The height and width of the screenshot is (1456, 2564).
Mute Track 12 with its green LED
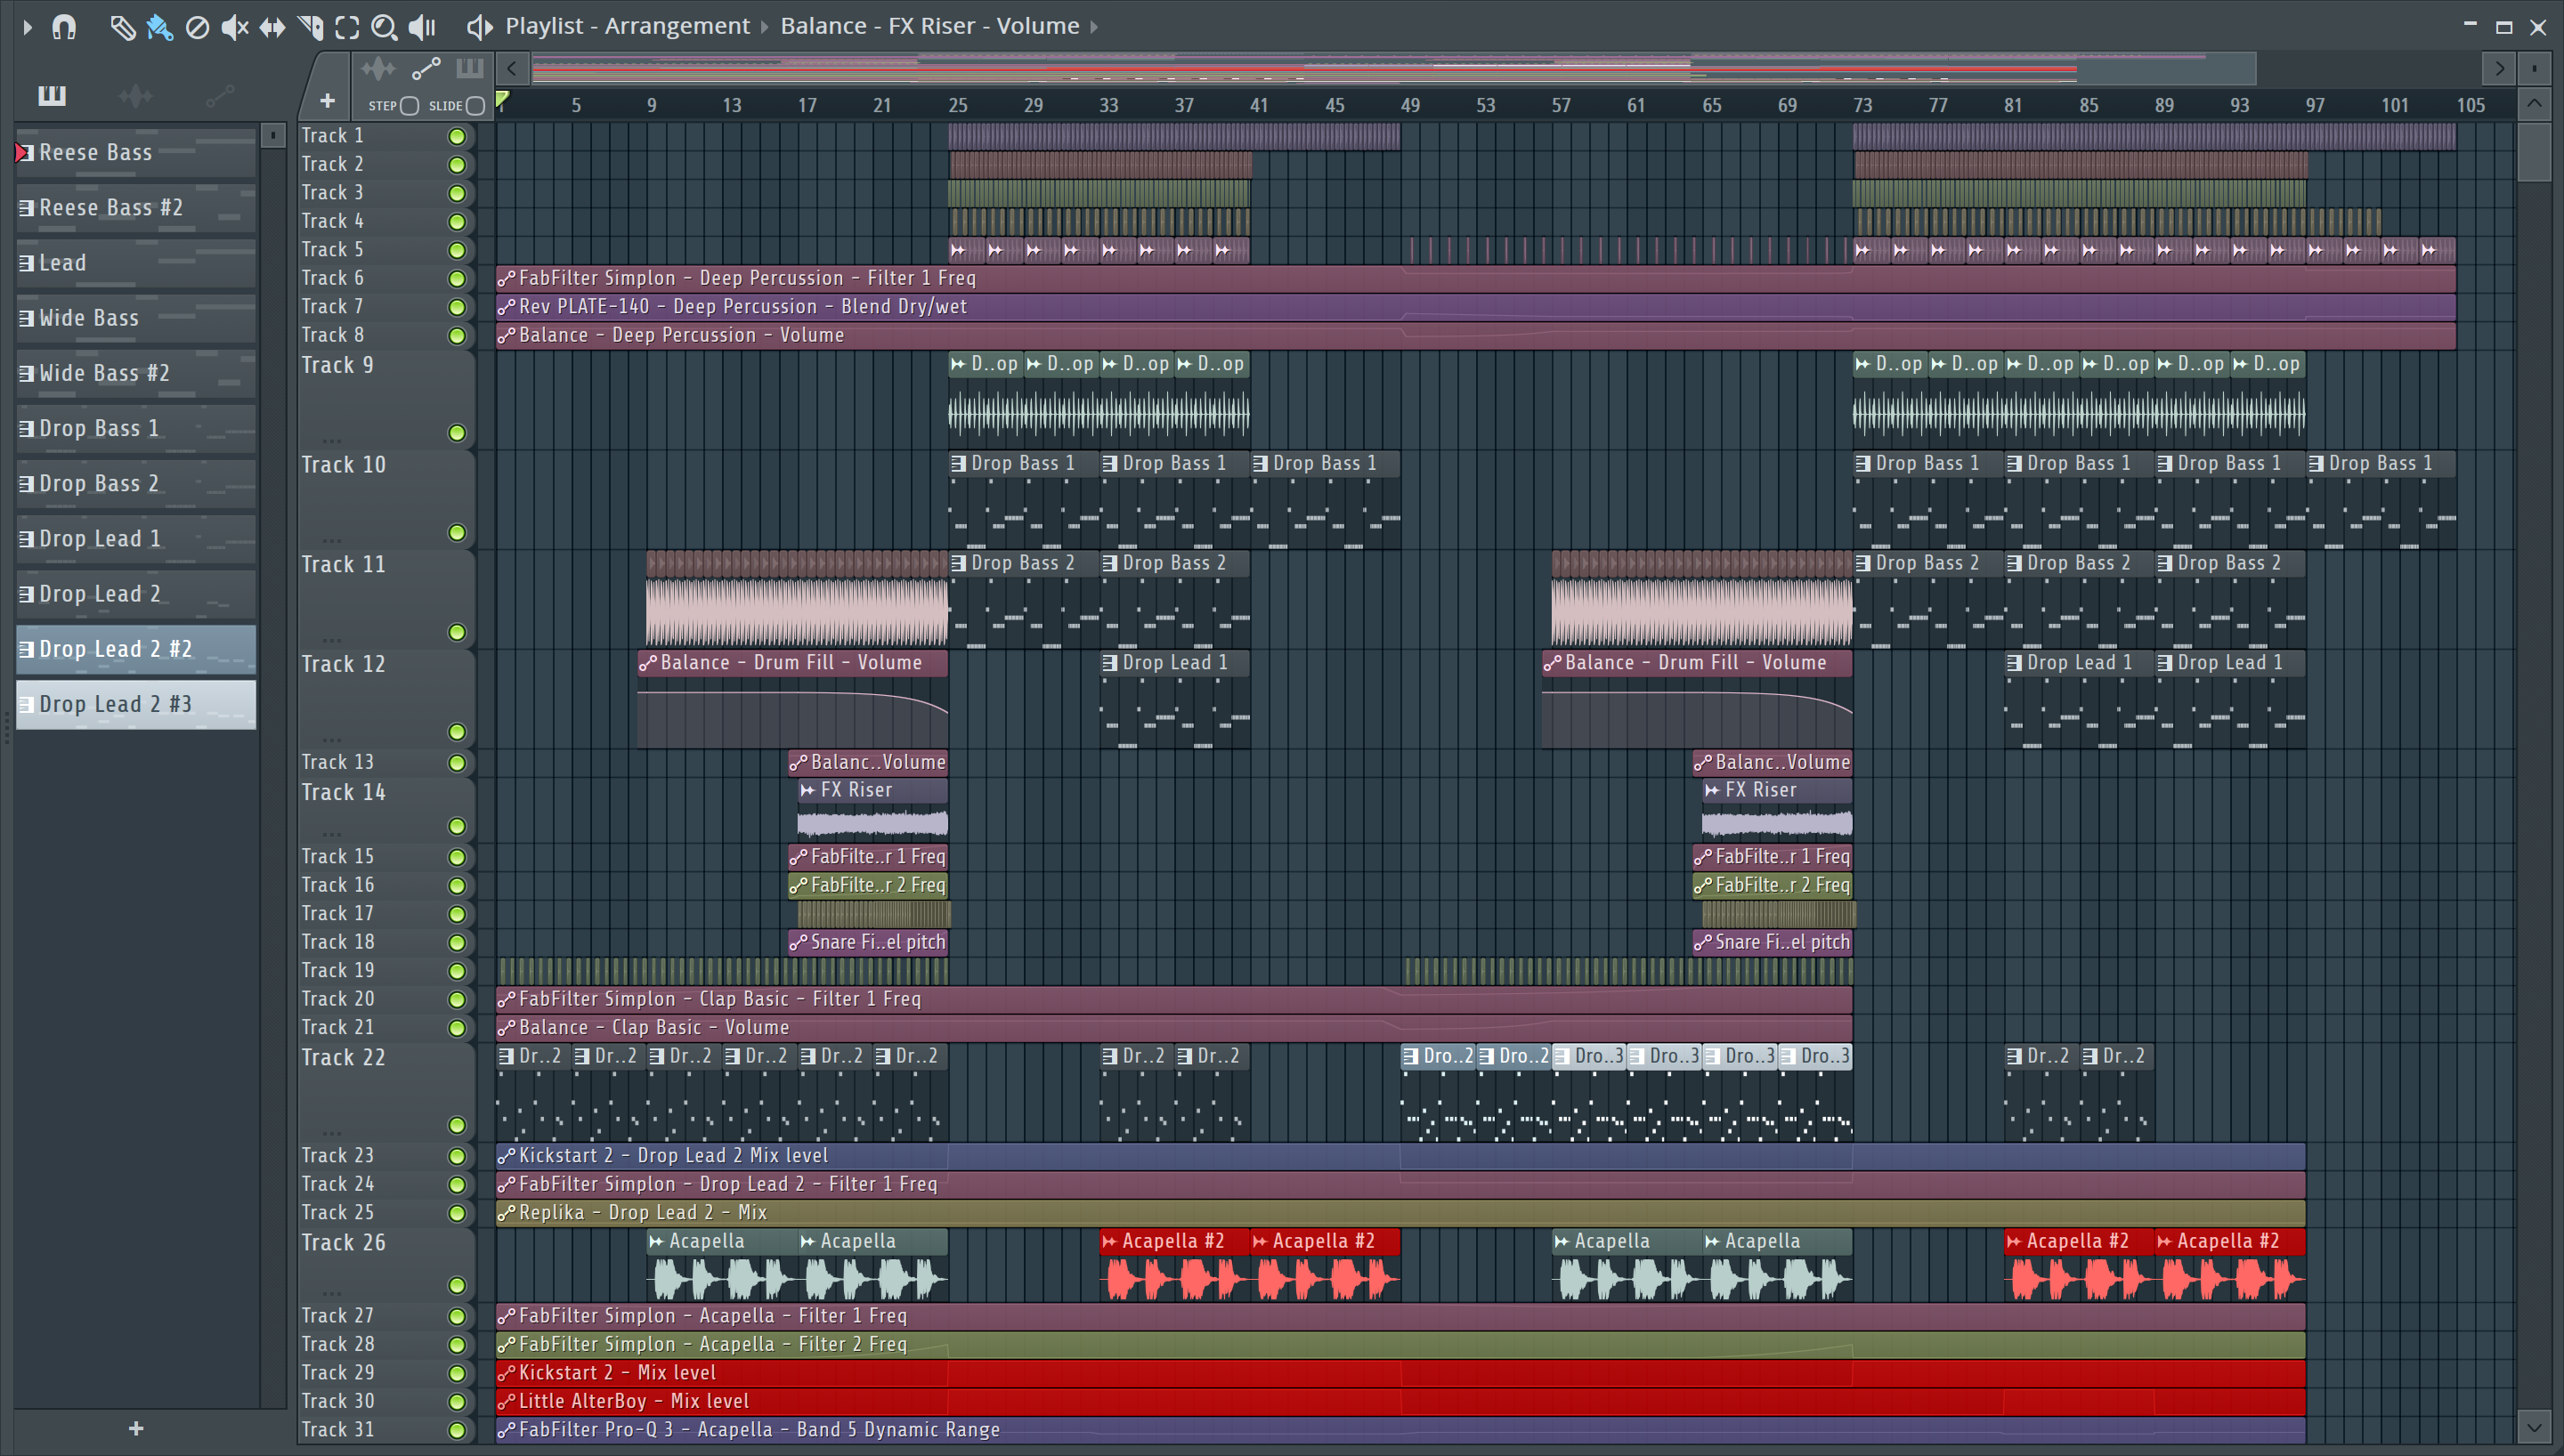pyautogui.click(x=457, y=731)
